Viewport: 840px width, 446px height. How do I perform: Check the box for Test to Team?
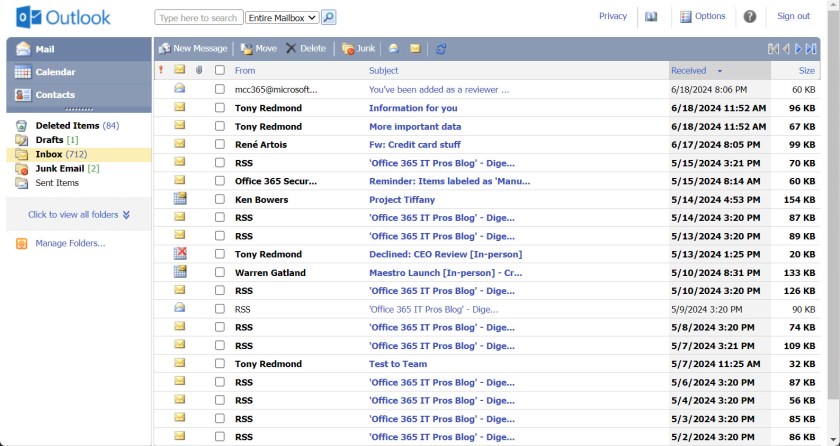pos(220,364)
